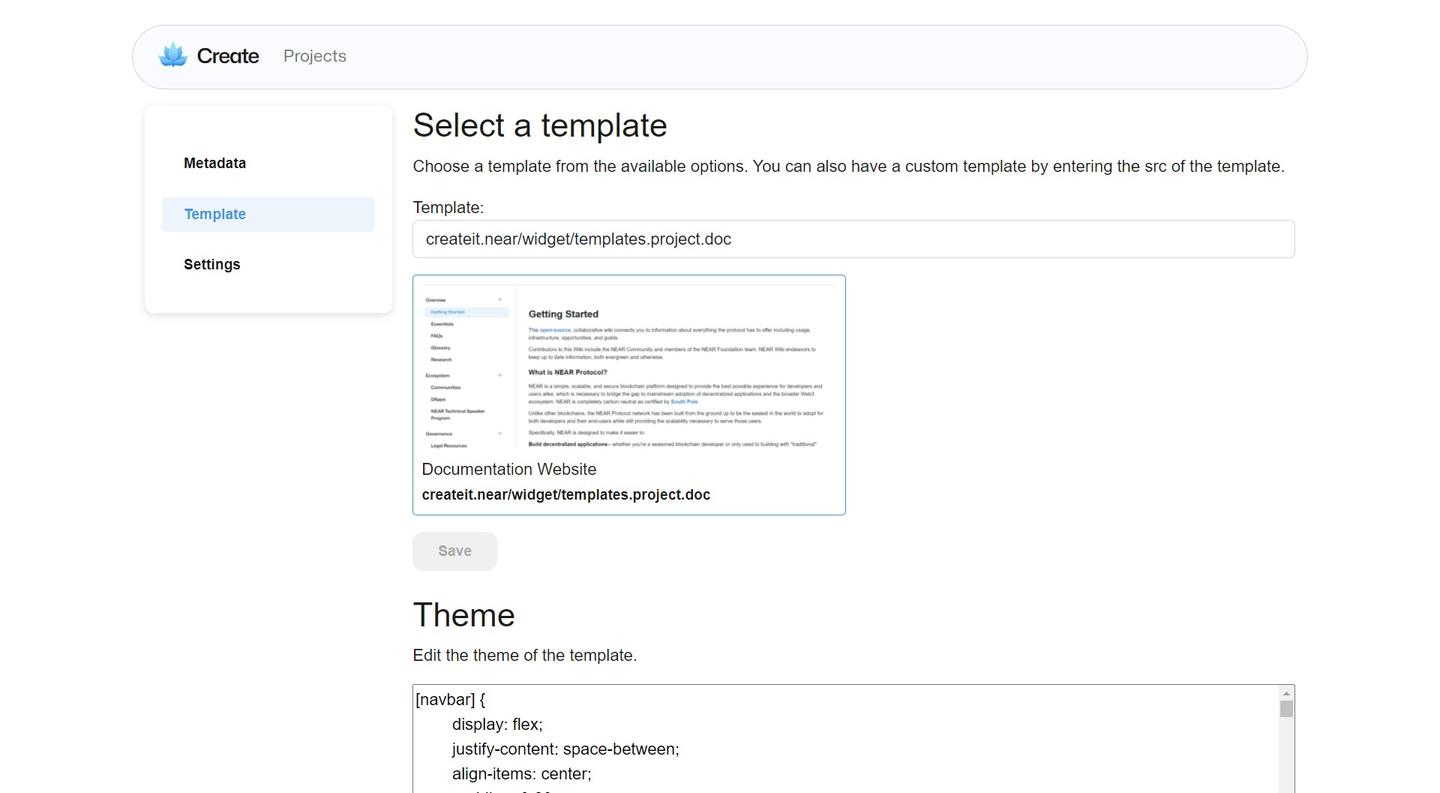Click the 'Template:' field label
The image size is (1440, 793).
point(448,207)
